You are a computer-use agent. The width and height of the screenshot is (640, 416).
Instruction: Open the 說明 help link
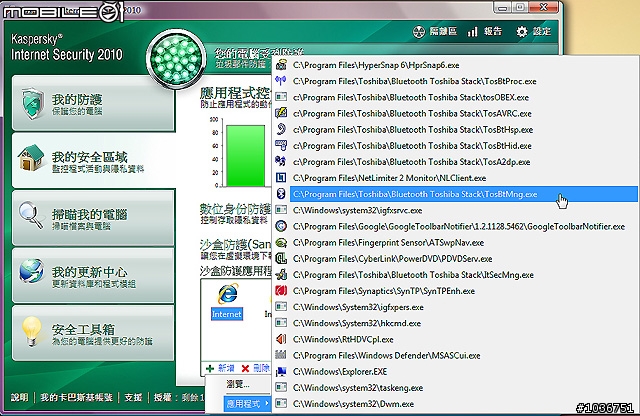[x=19, y=397]
